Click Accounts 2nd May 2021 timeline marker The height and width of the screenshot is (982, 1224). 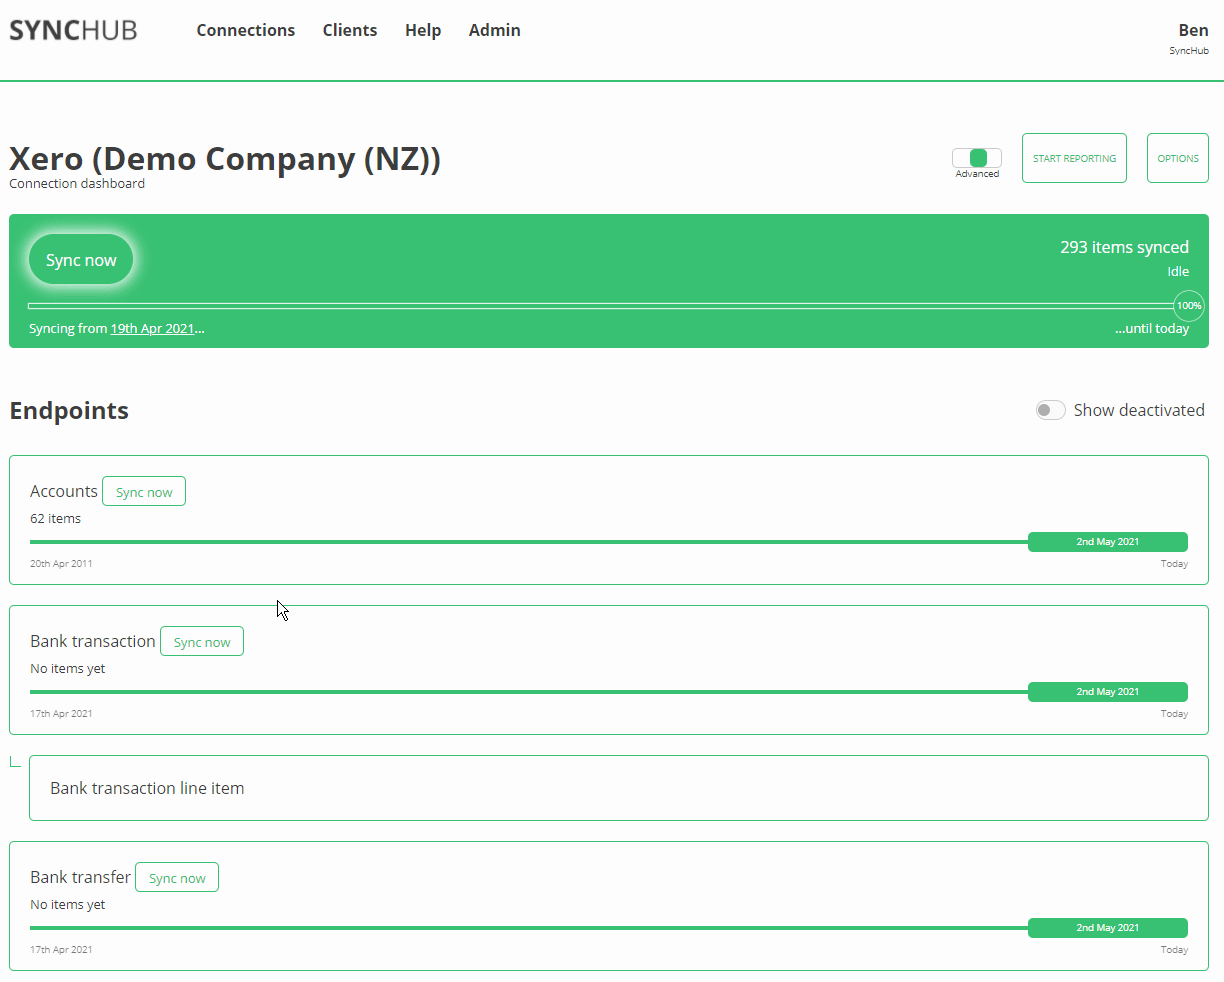(1108, 542)
